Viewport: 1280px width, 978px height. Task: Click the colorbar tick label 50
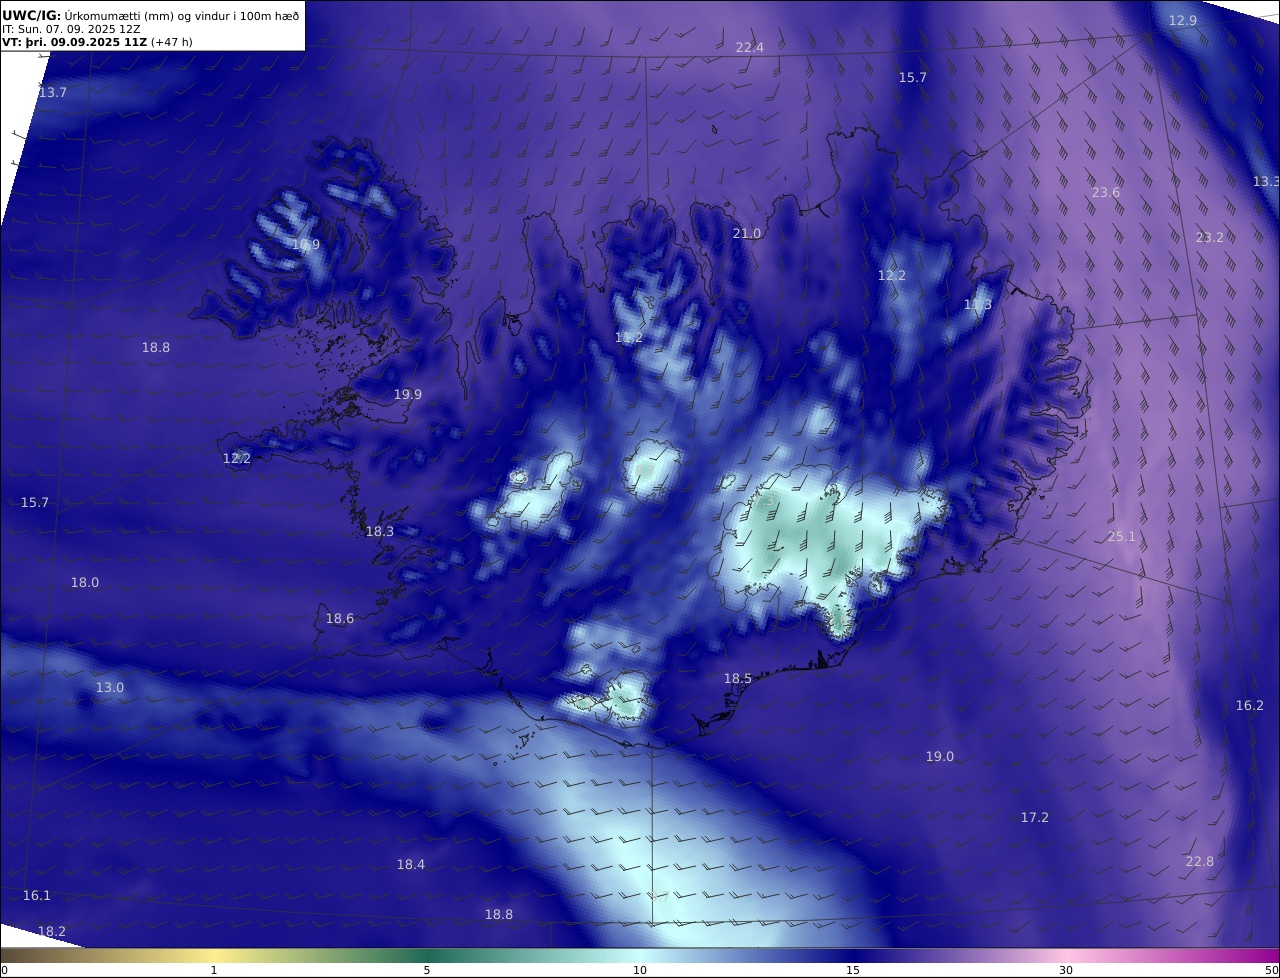(x=1271, y=970)
